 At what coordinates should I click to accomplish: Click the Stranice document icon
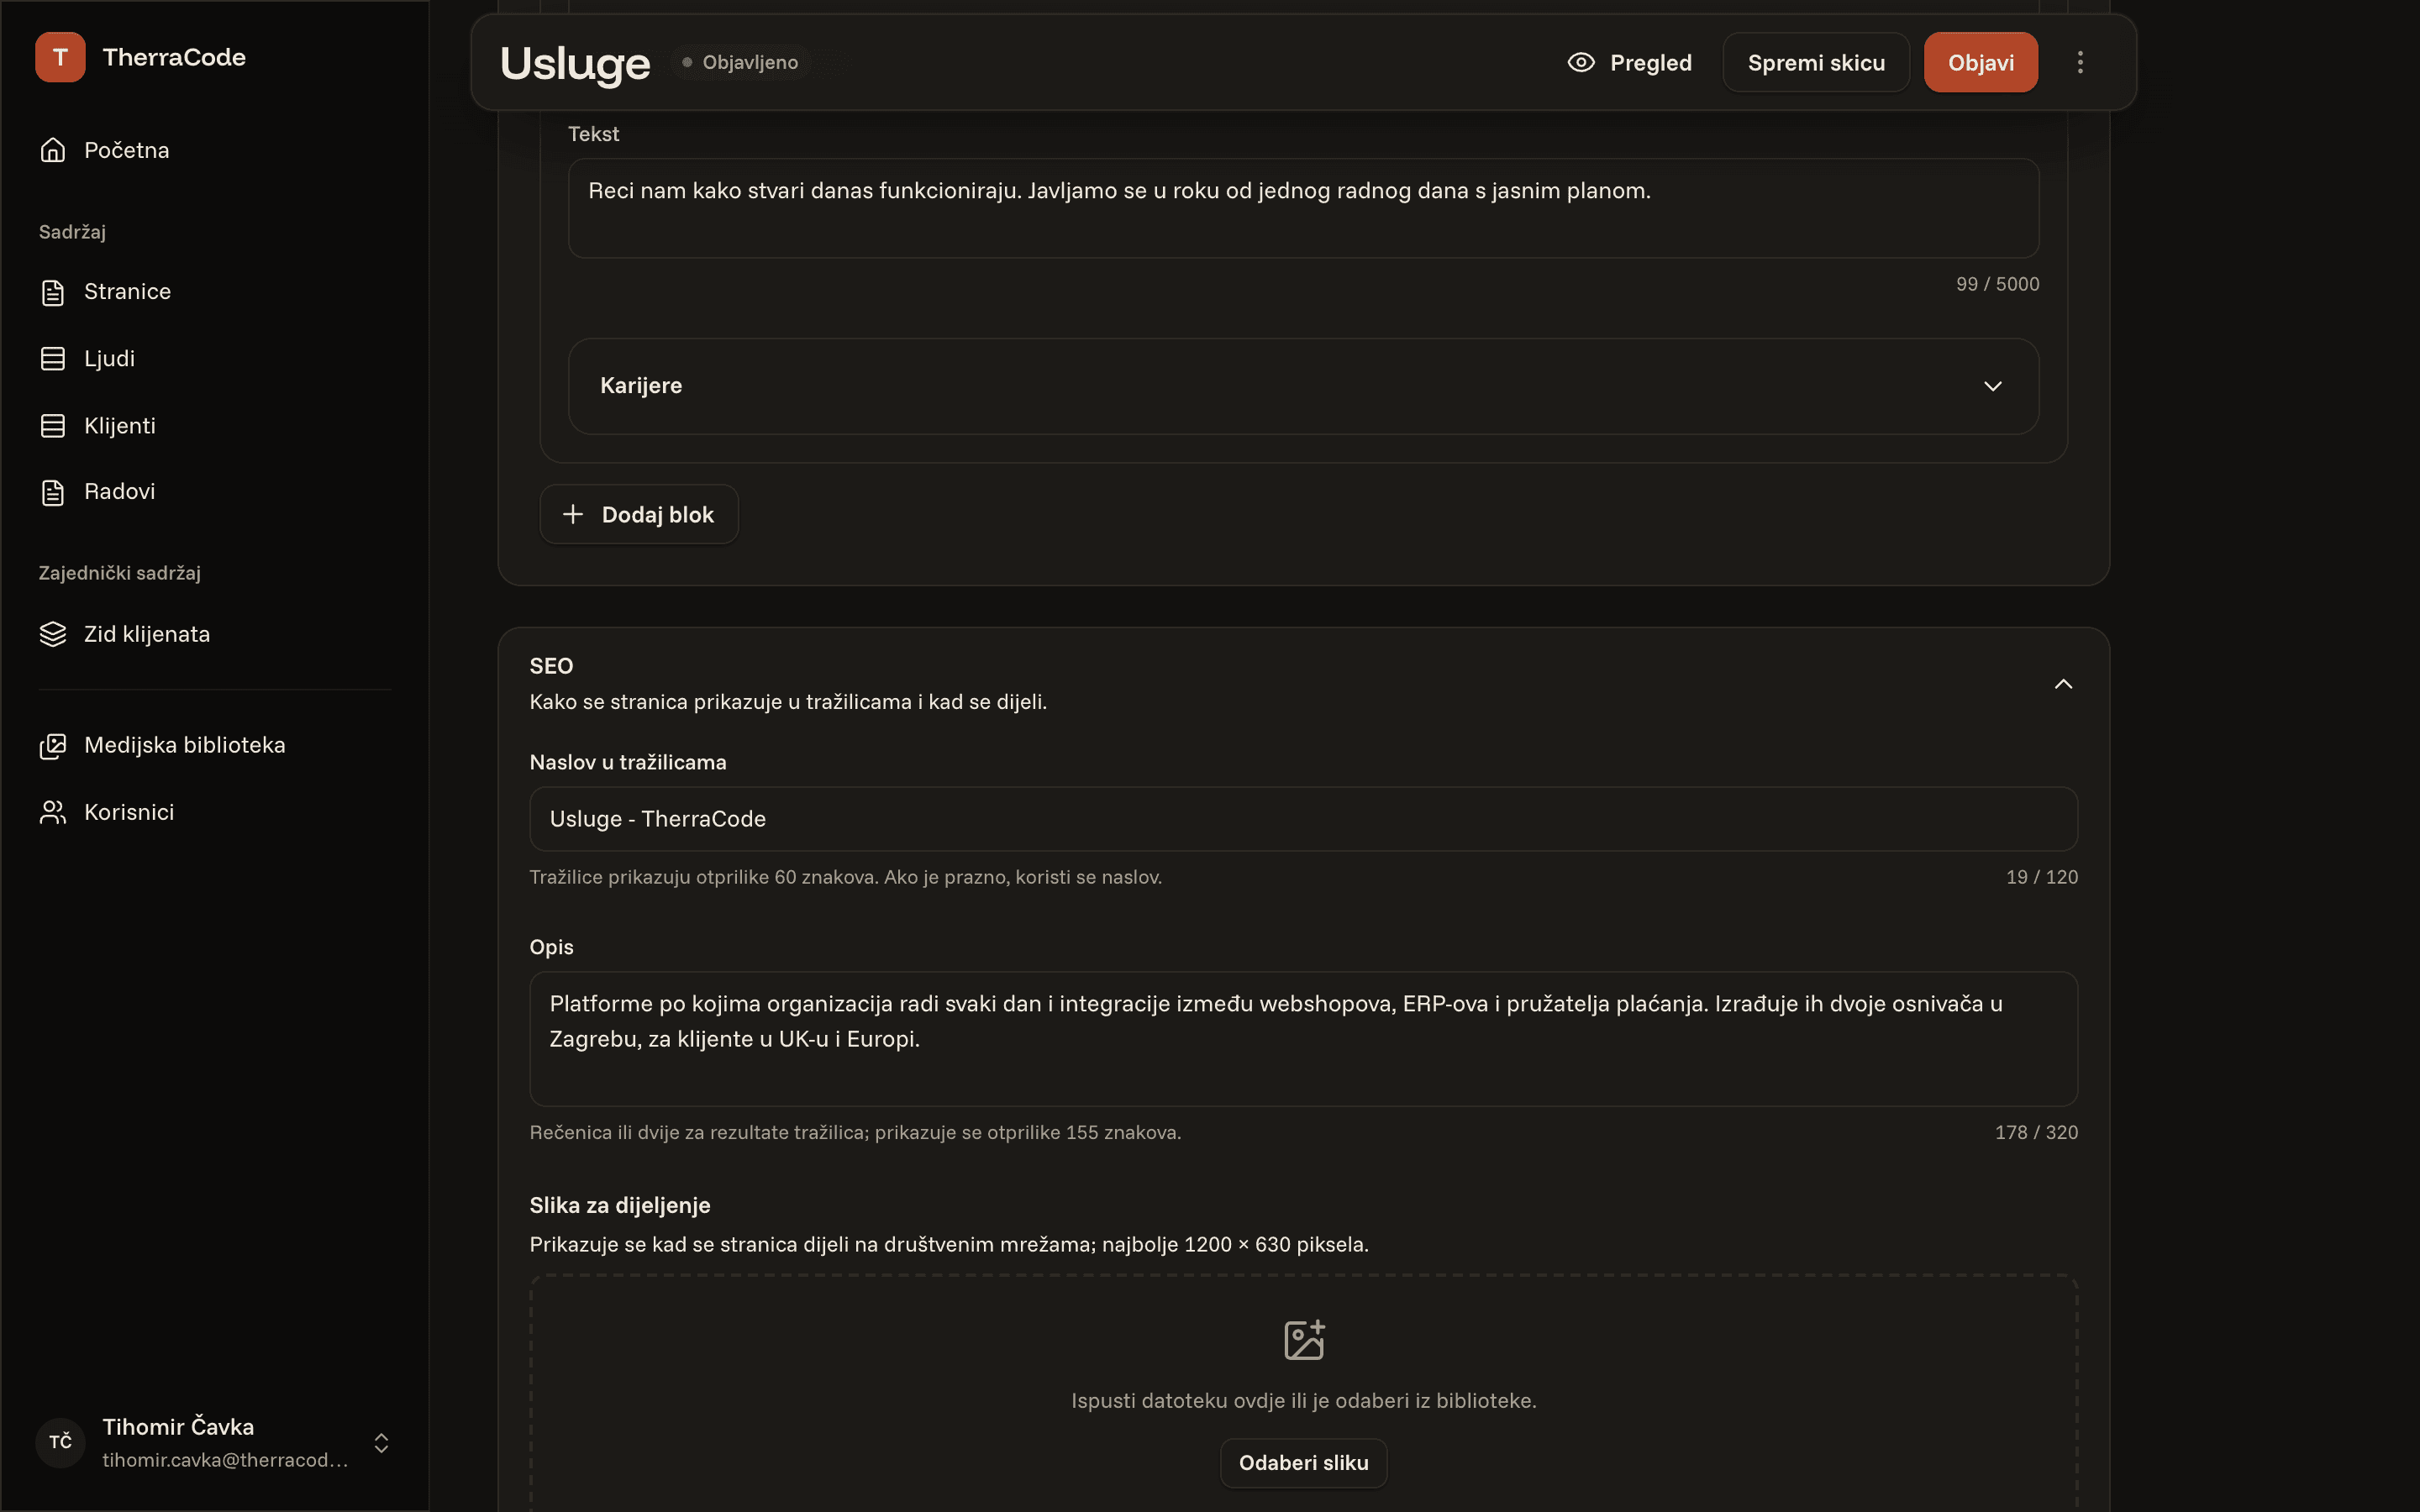coord(53,292)
